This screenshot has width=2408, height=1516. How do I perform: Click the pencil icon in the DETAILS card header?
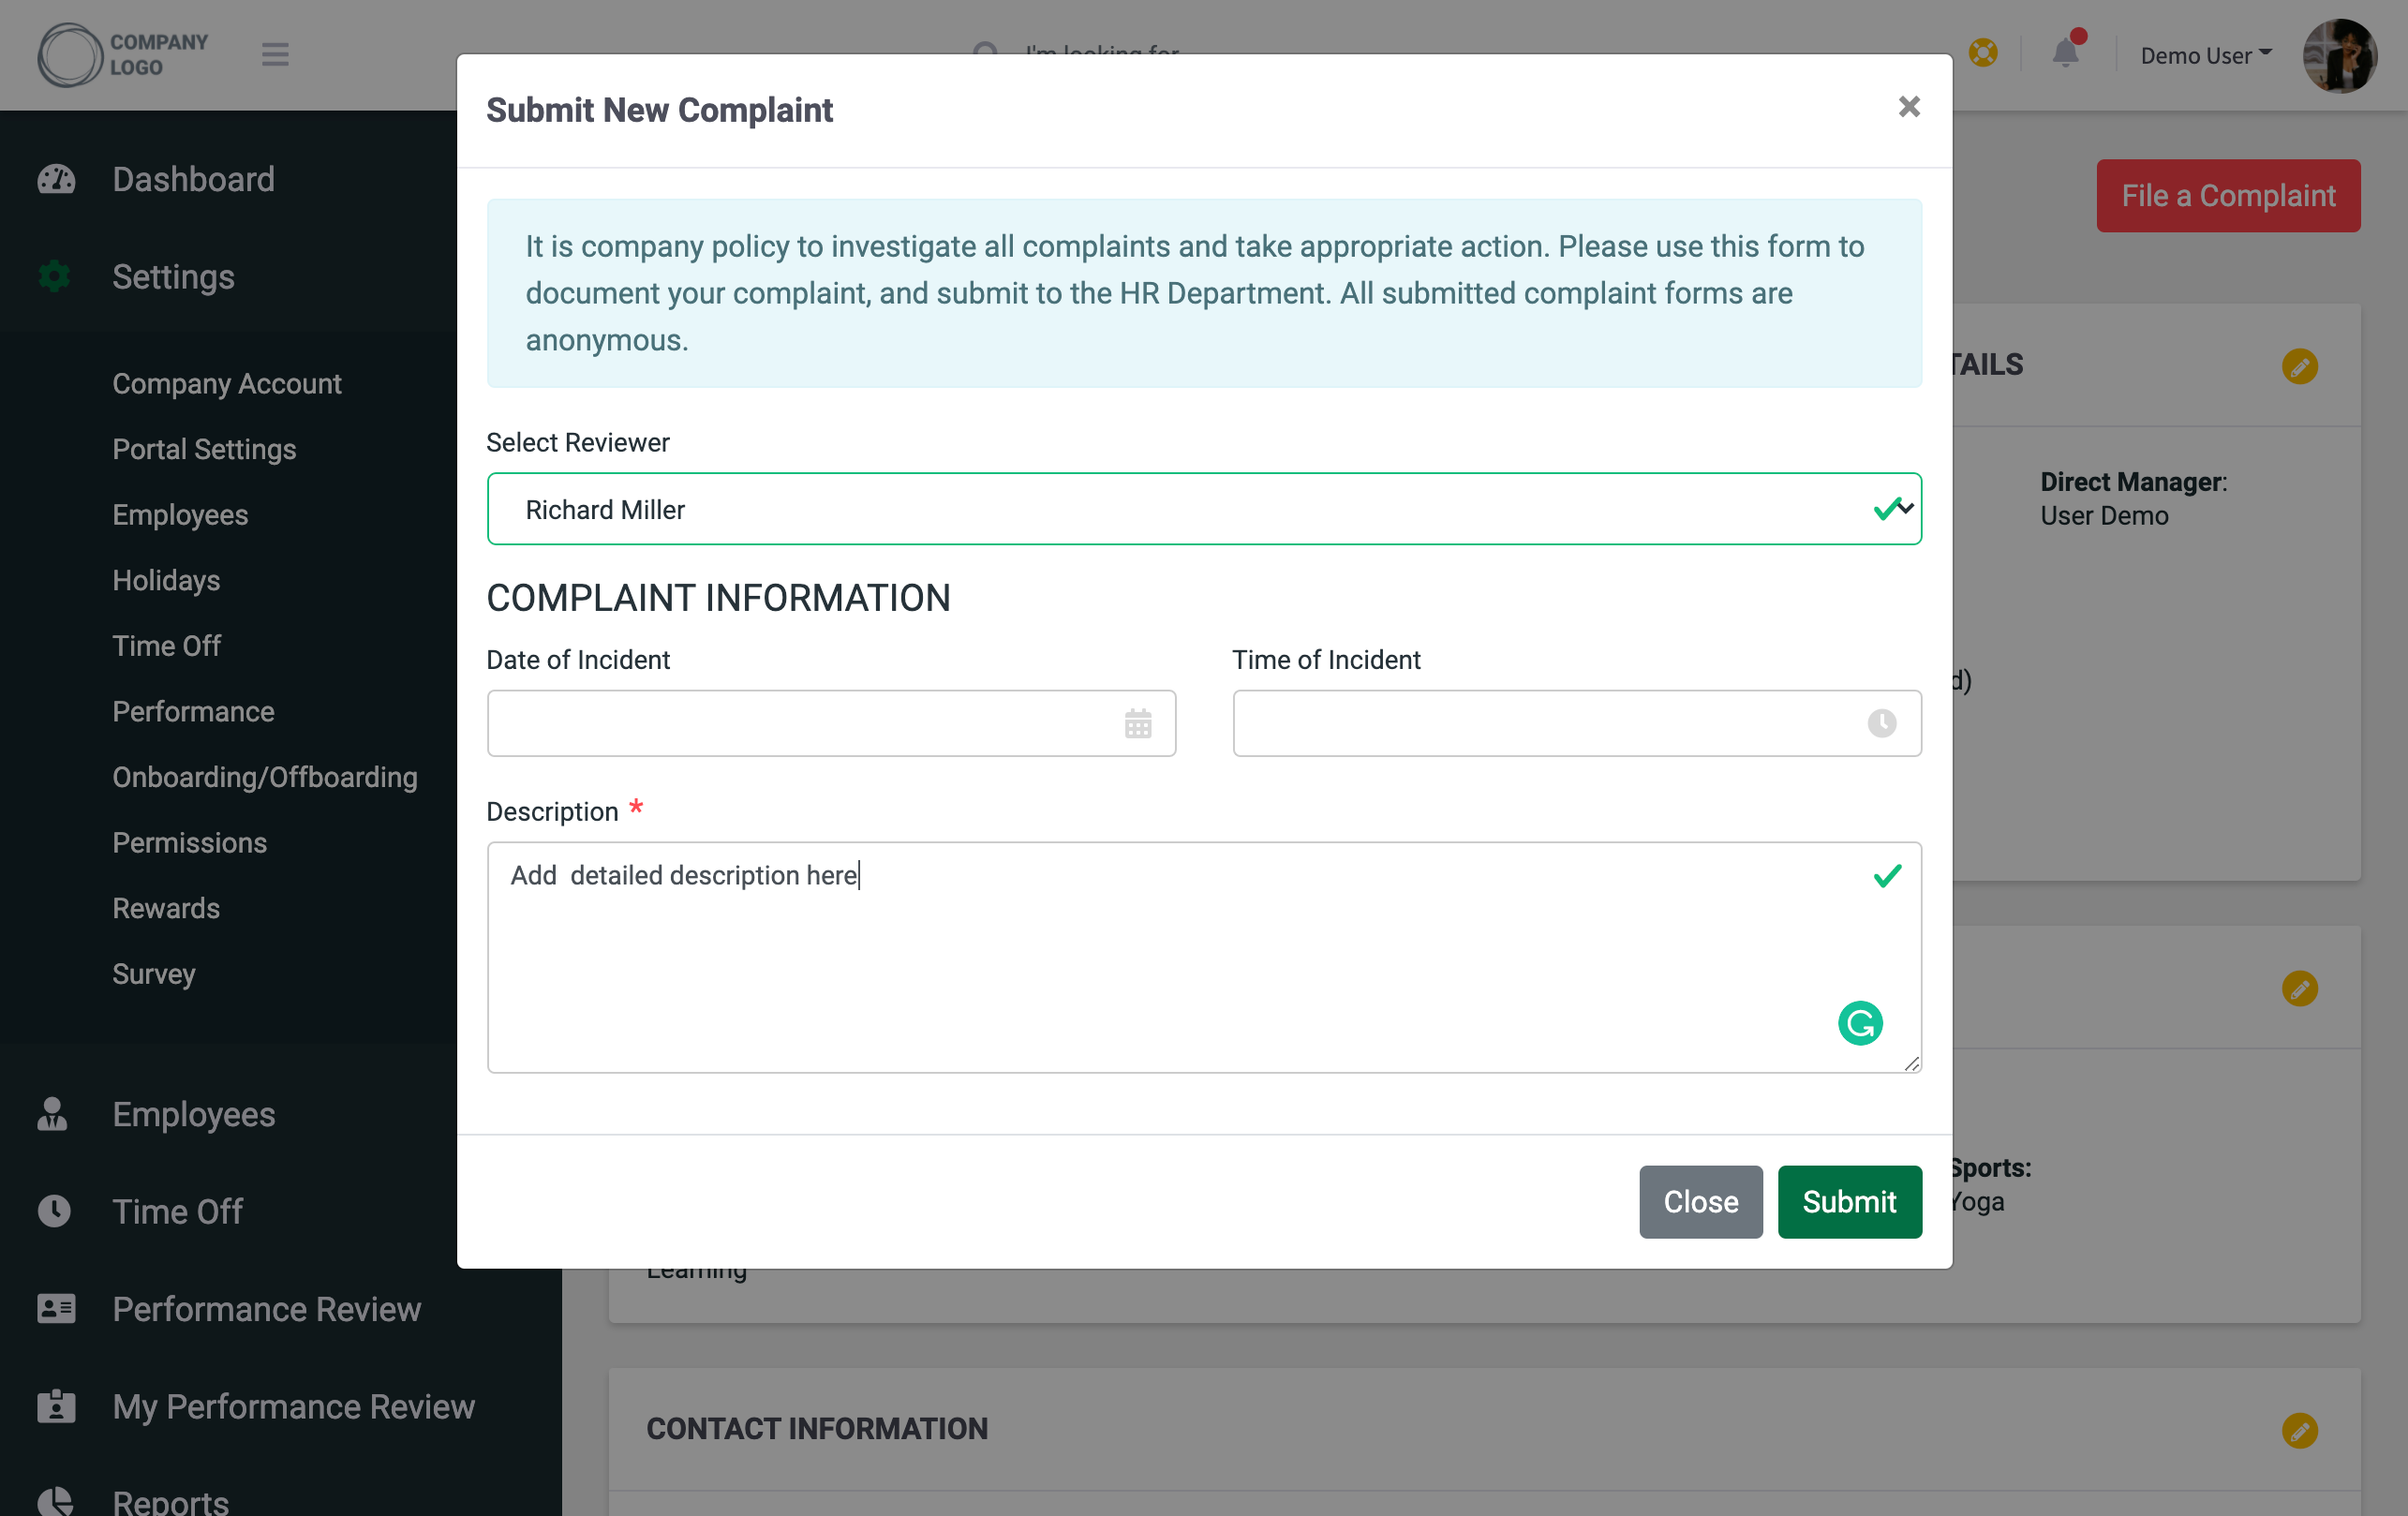(x=2299, y=366)
